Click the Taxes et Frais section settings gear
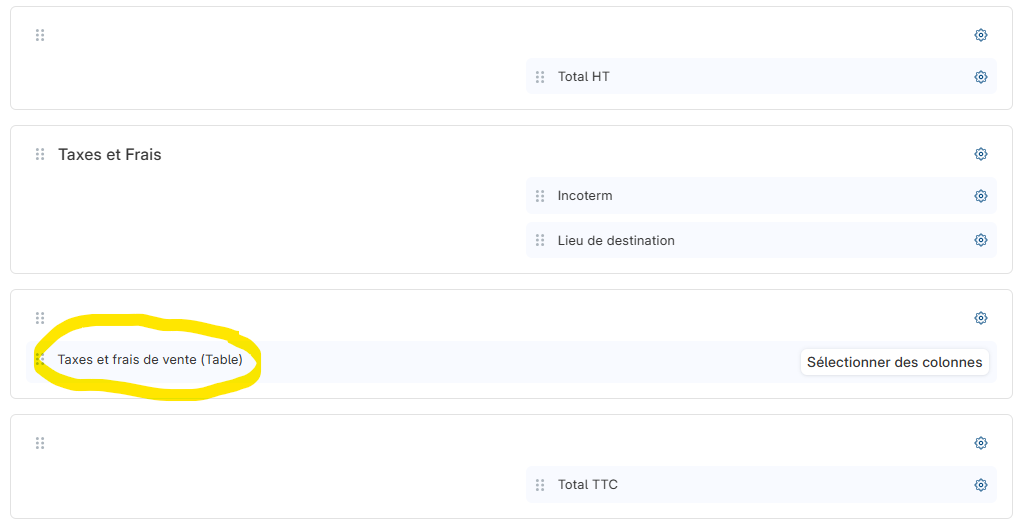Image resolution: width=1015 pixels, height=521 pixels. (x=980, y=154)
